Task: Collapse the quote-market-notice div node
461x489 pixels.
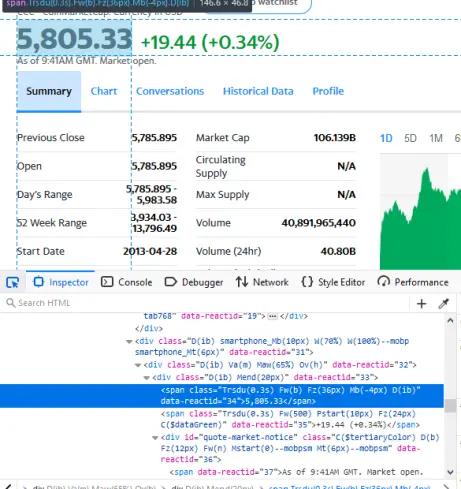Action: pos(155,438)
